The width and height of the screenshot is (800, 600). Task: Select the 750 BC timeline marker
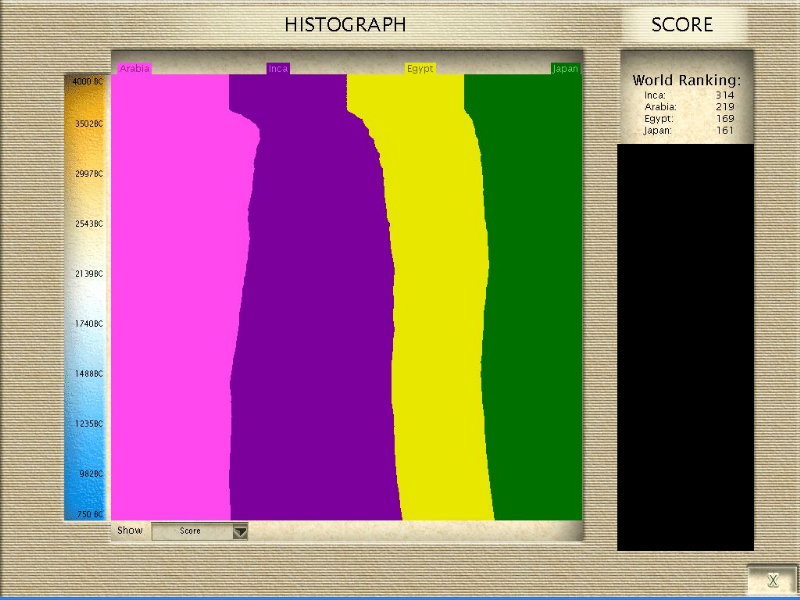[86, 514]
